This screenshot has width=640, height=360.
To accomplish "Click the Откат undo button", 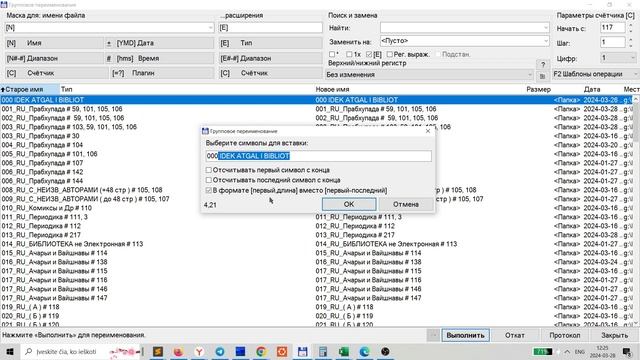I will coord(515,335).
